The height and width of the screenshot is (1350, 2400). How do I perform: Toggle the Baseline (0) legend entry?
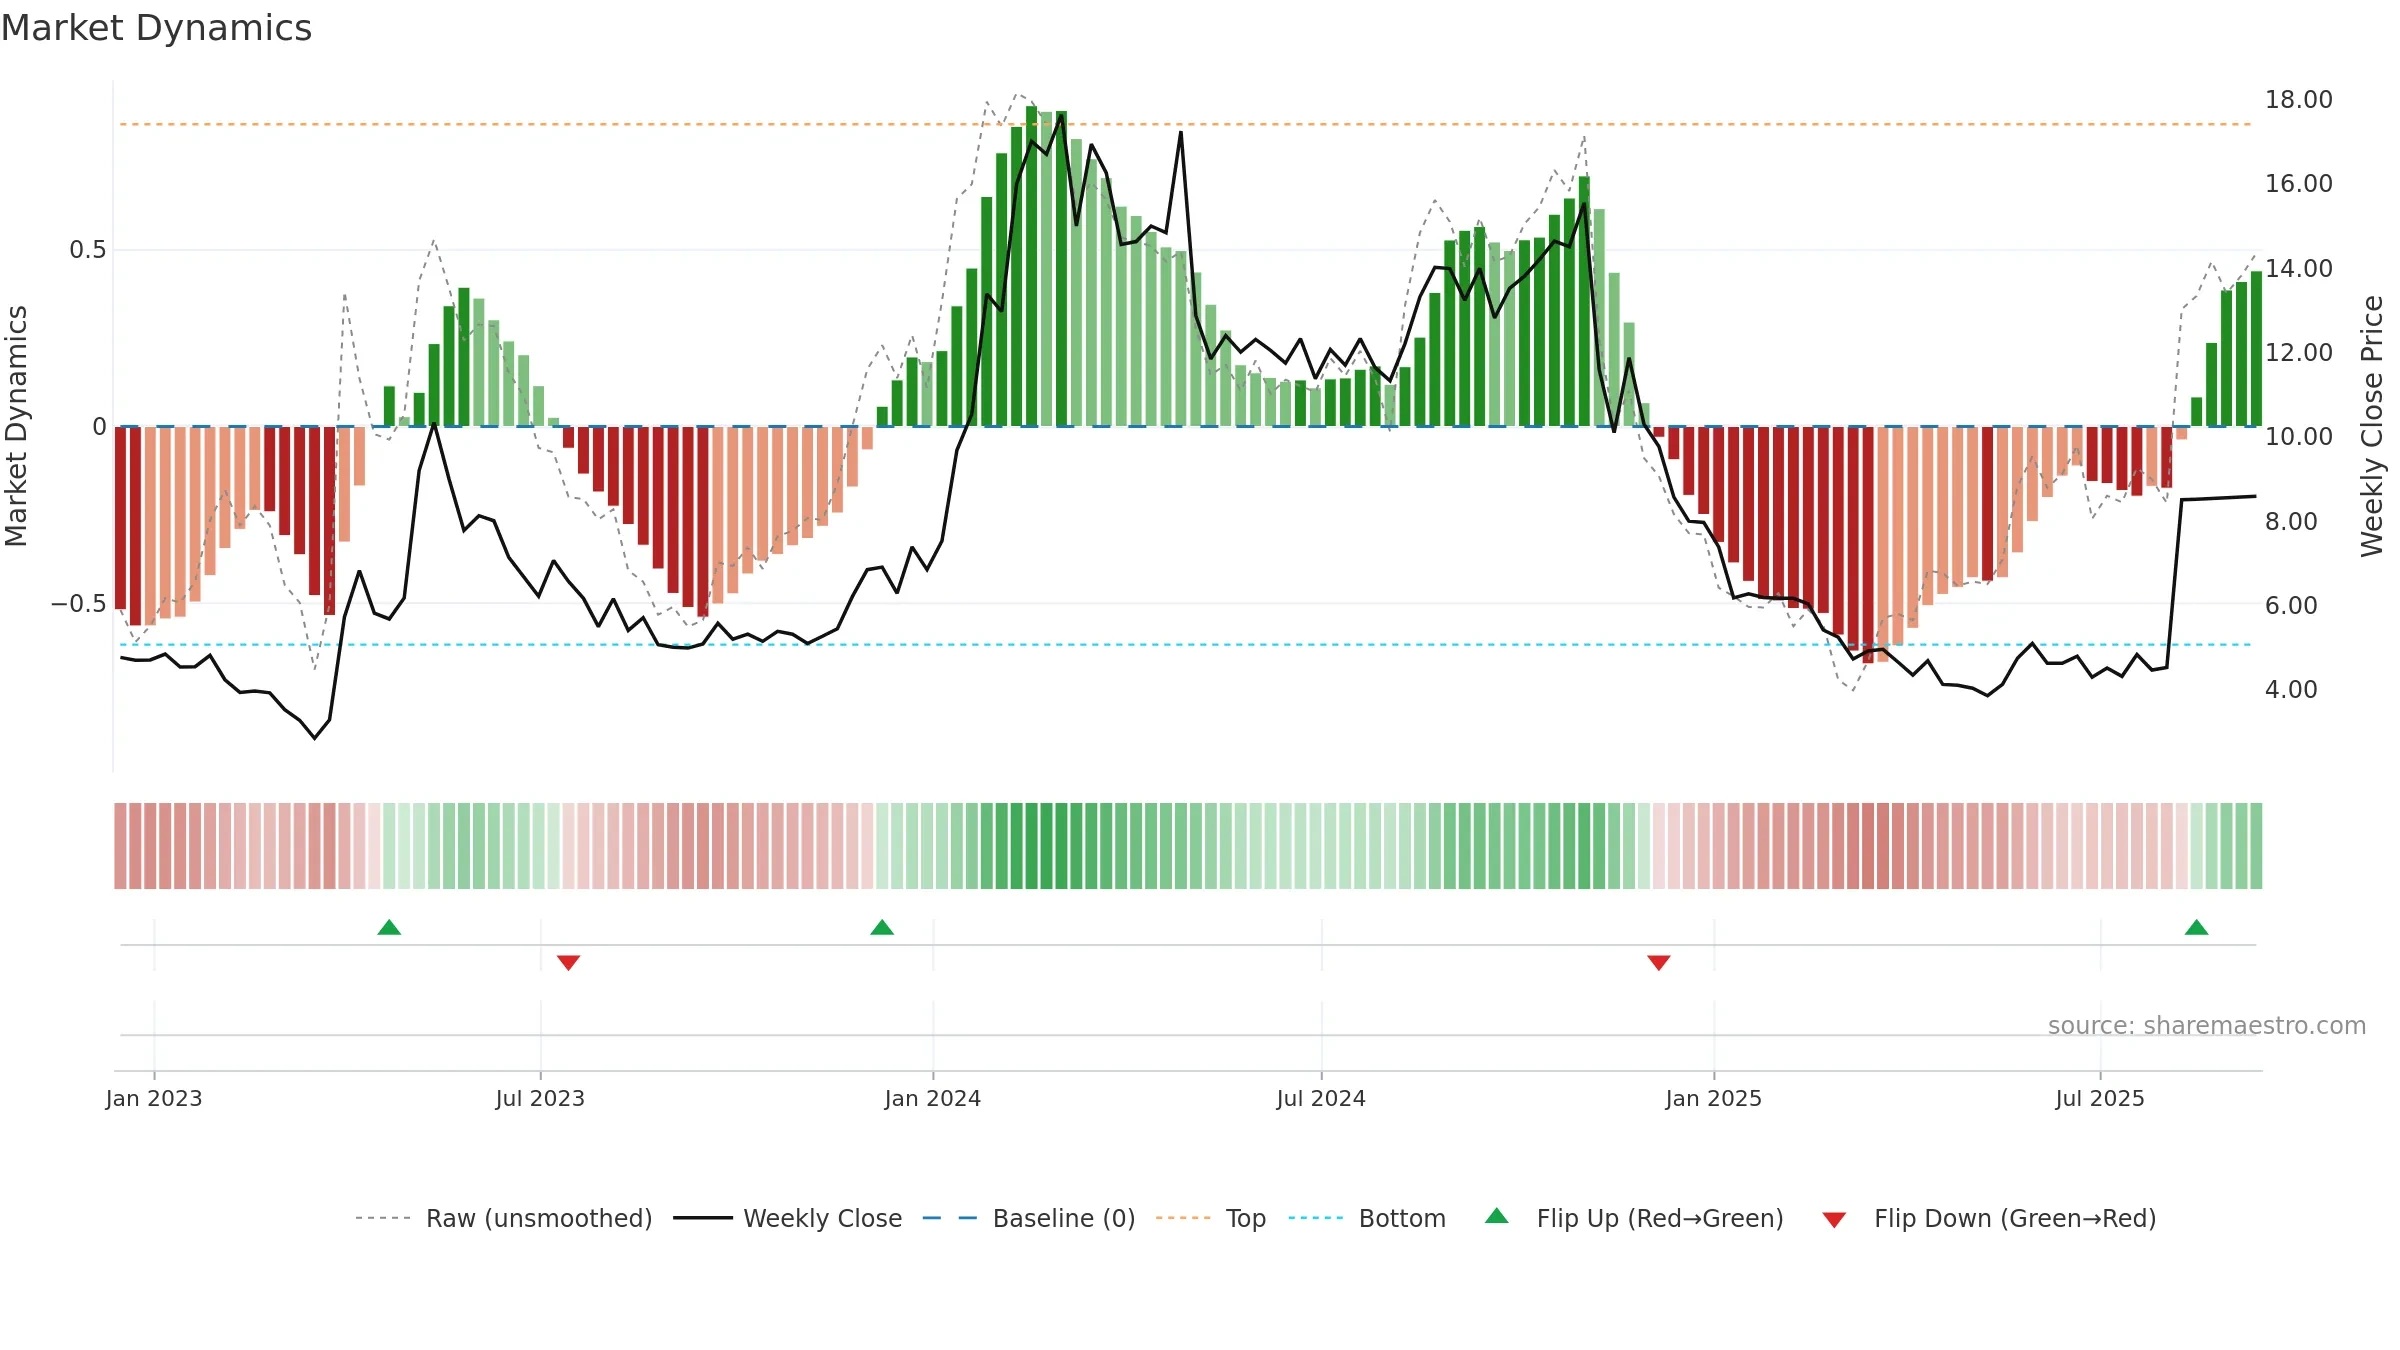coord(1029,1218)
